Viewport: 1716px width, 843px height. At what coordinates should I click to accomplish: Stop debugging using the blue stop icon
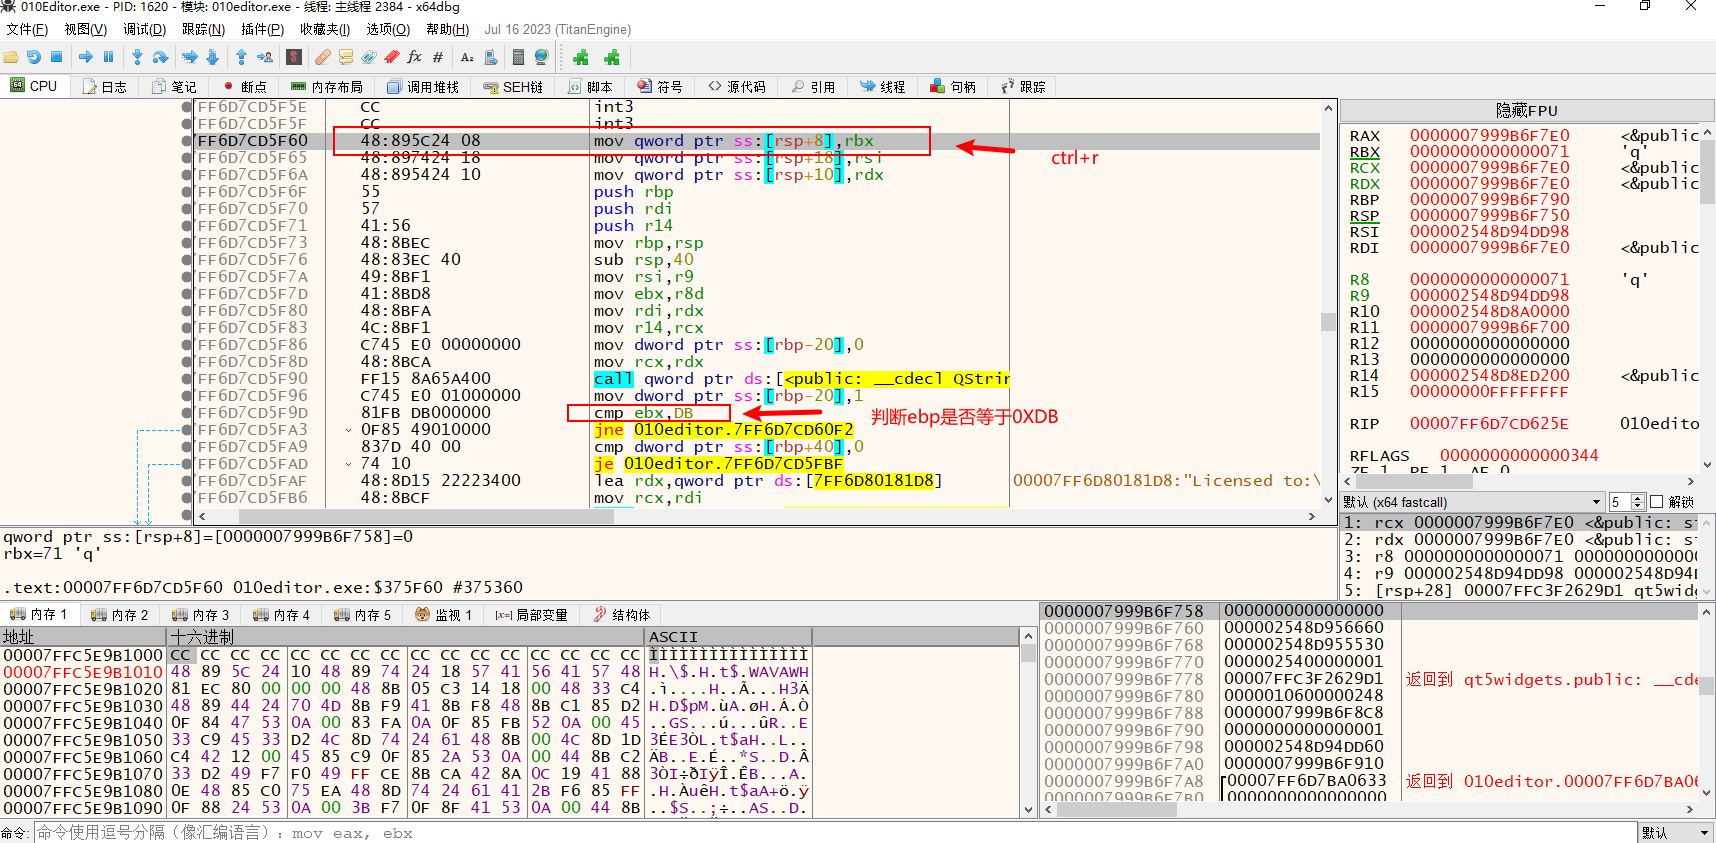coord(56,57)
